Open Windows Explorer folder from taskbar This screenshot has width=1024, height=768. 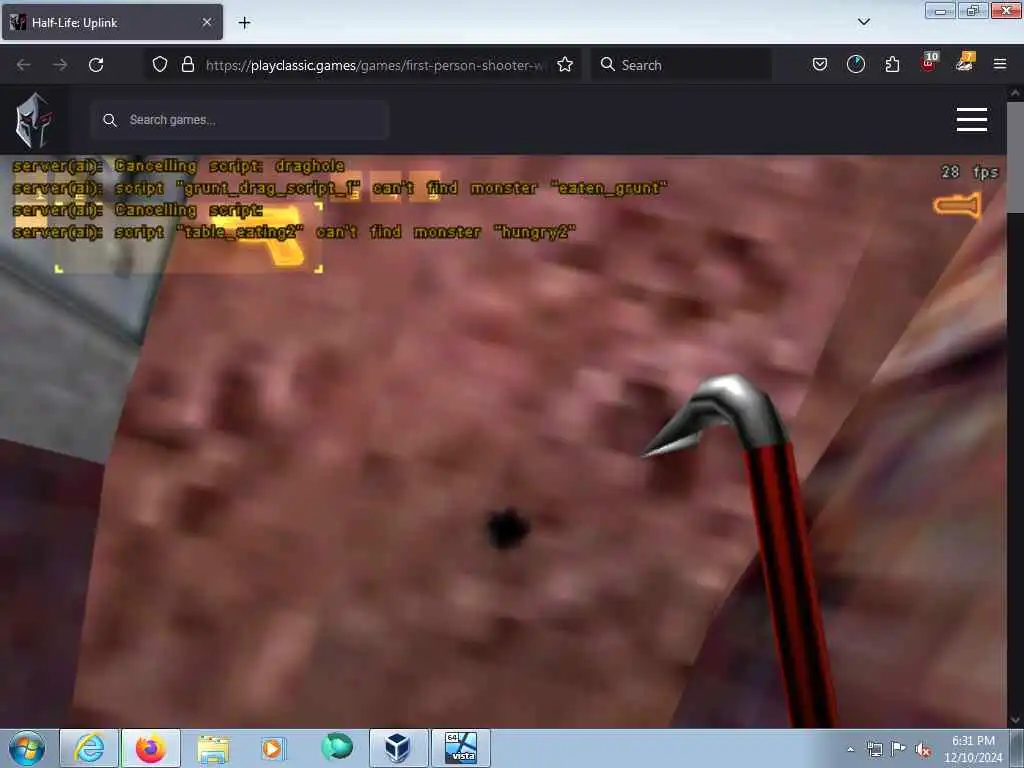[x=213, y=749]
